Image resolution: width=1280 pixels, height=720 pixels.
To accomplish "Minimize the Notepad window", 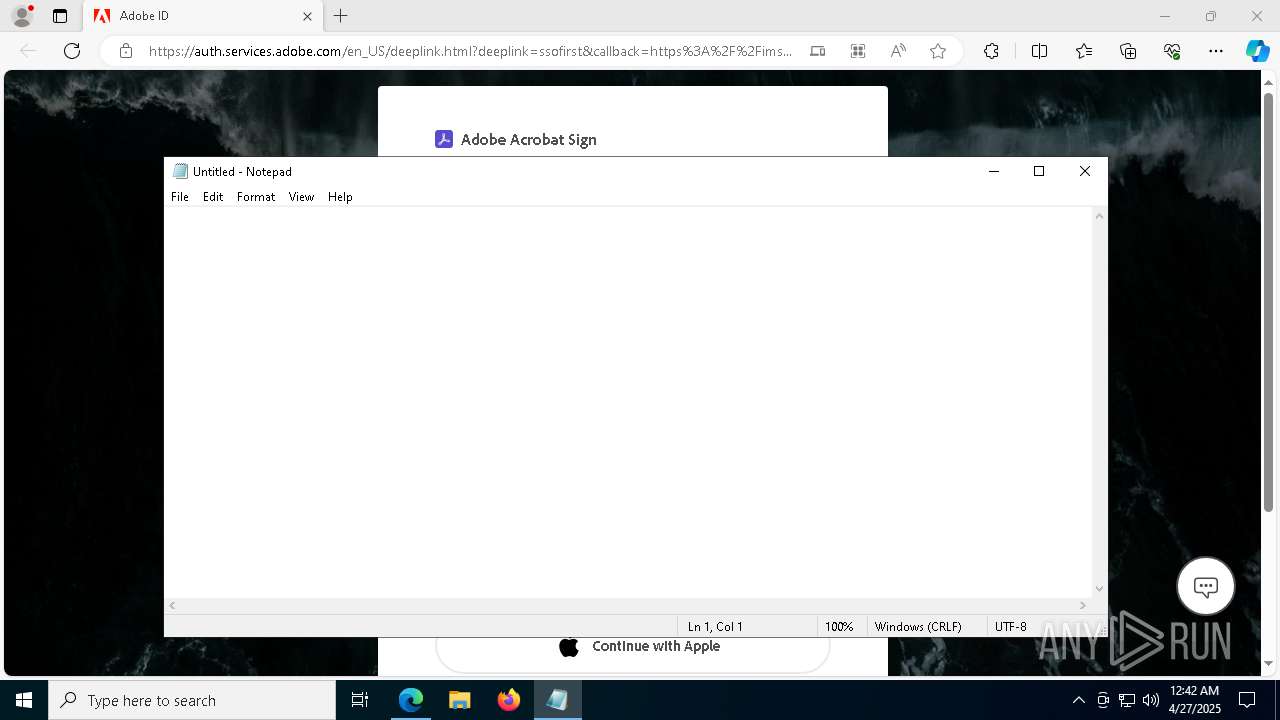I will click(x=994, y=171).
